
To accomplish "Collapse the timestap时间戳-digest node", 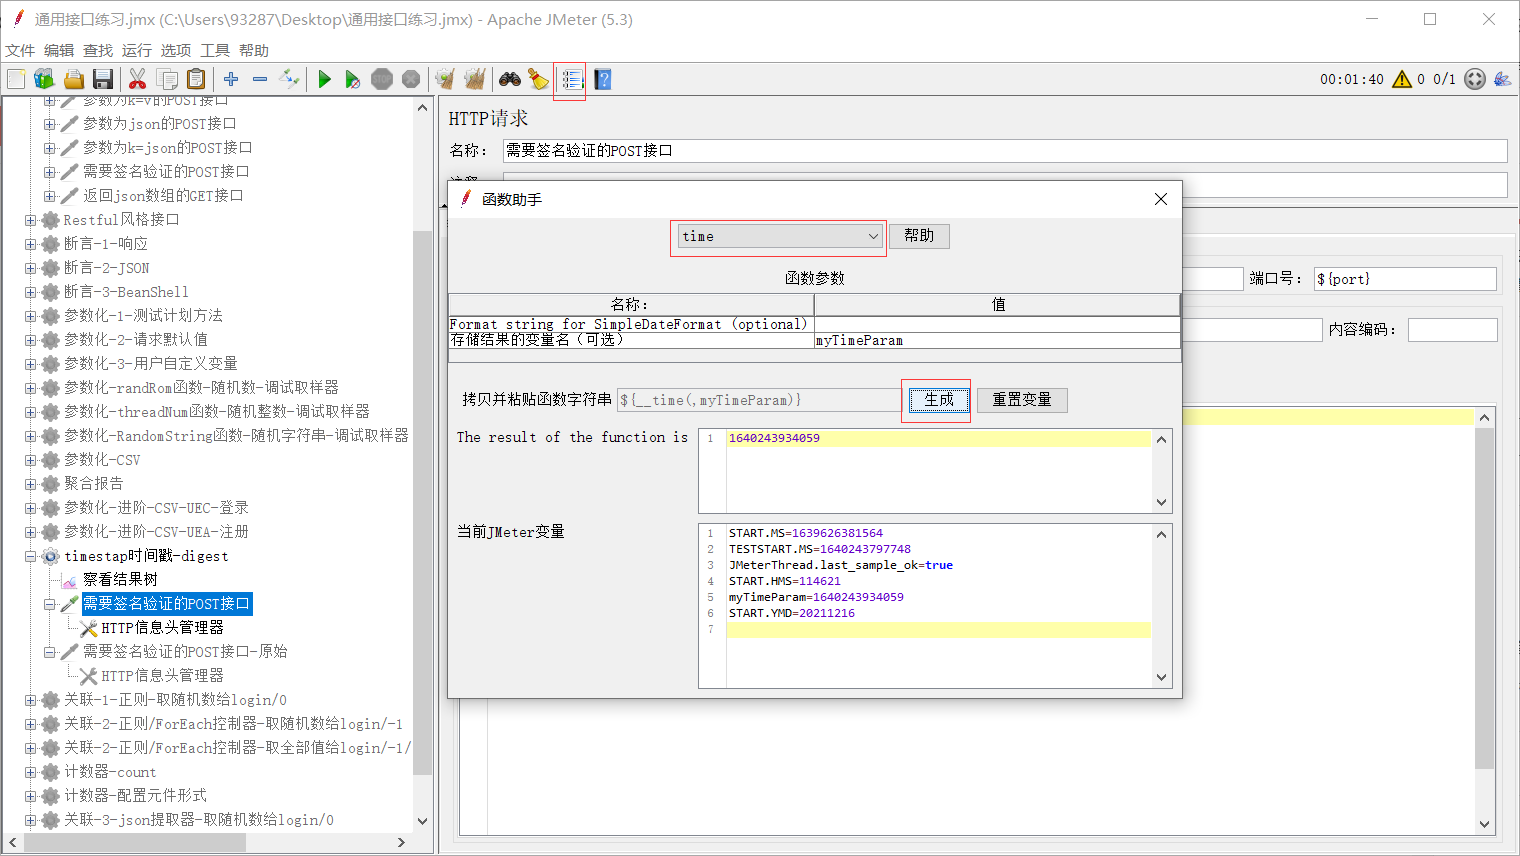I will [x=31, y=556].
